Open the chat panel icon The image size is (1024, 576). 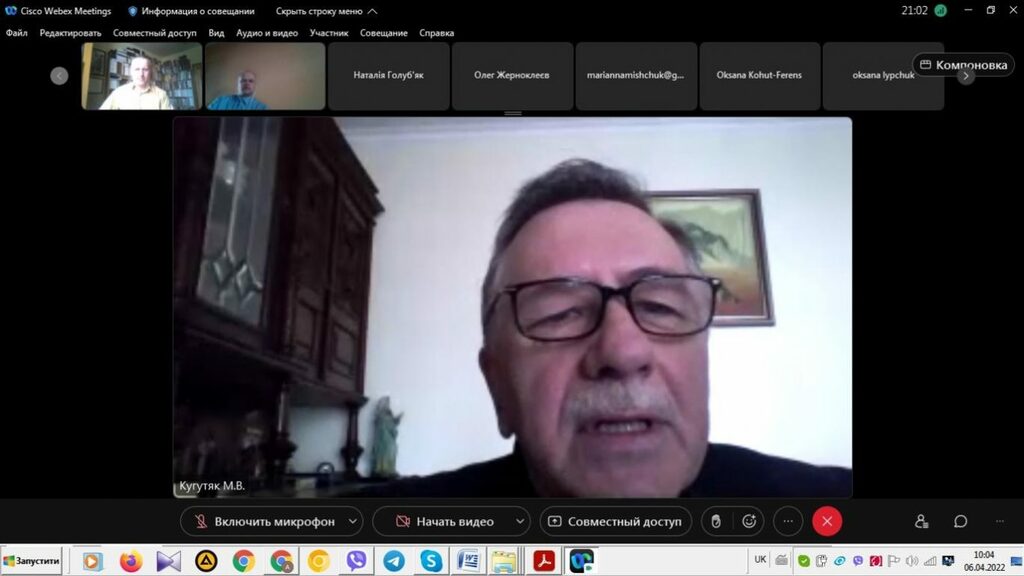point(960,521)
